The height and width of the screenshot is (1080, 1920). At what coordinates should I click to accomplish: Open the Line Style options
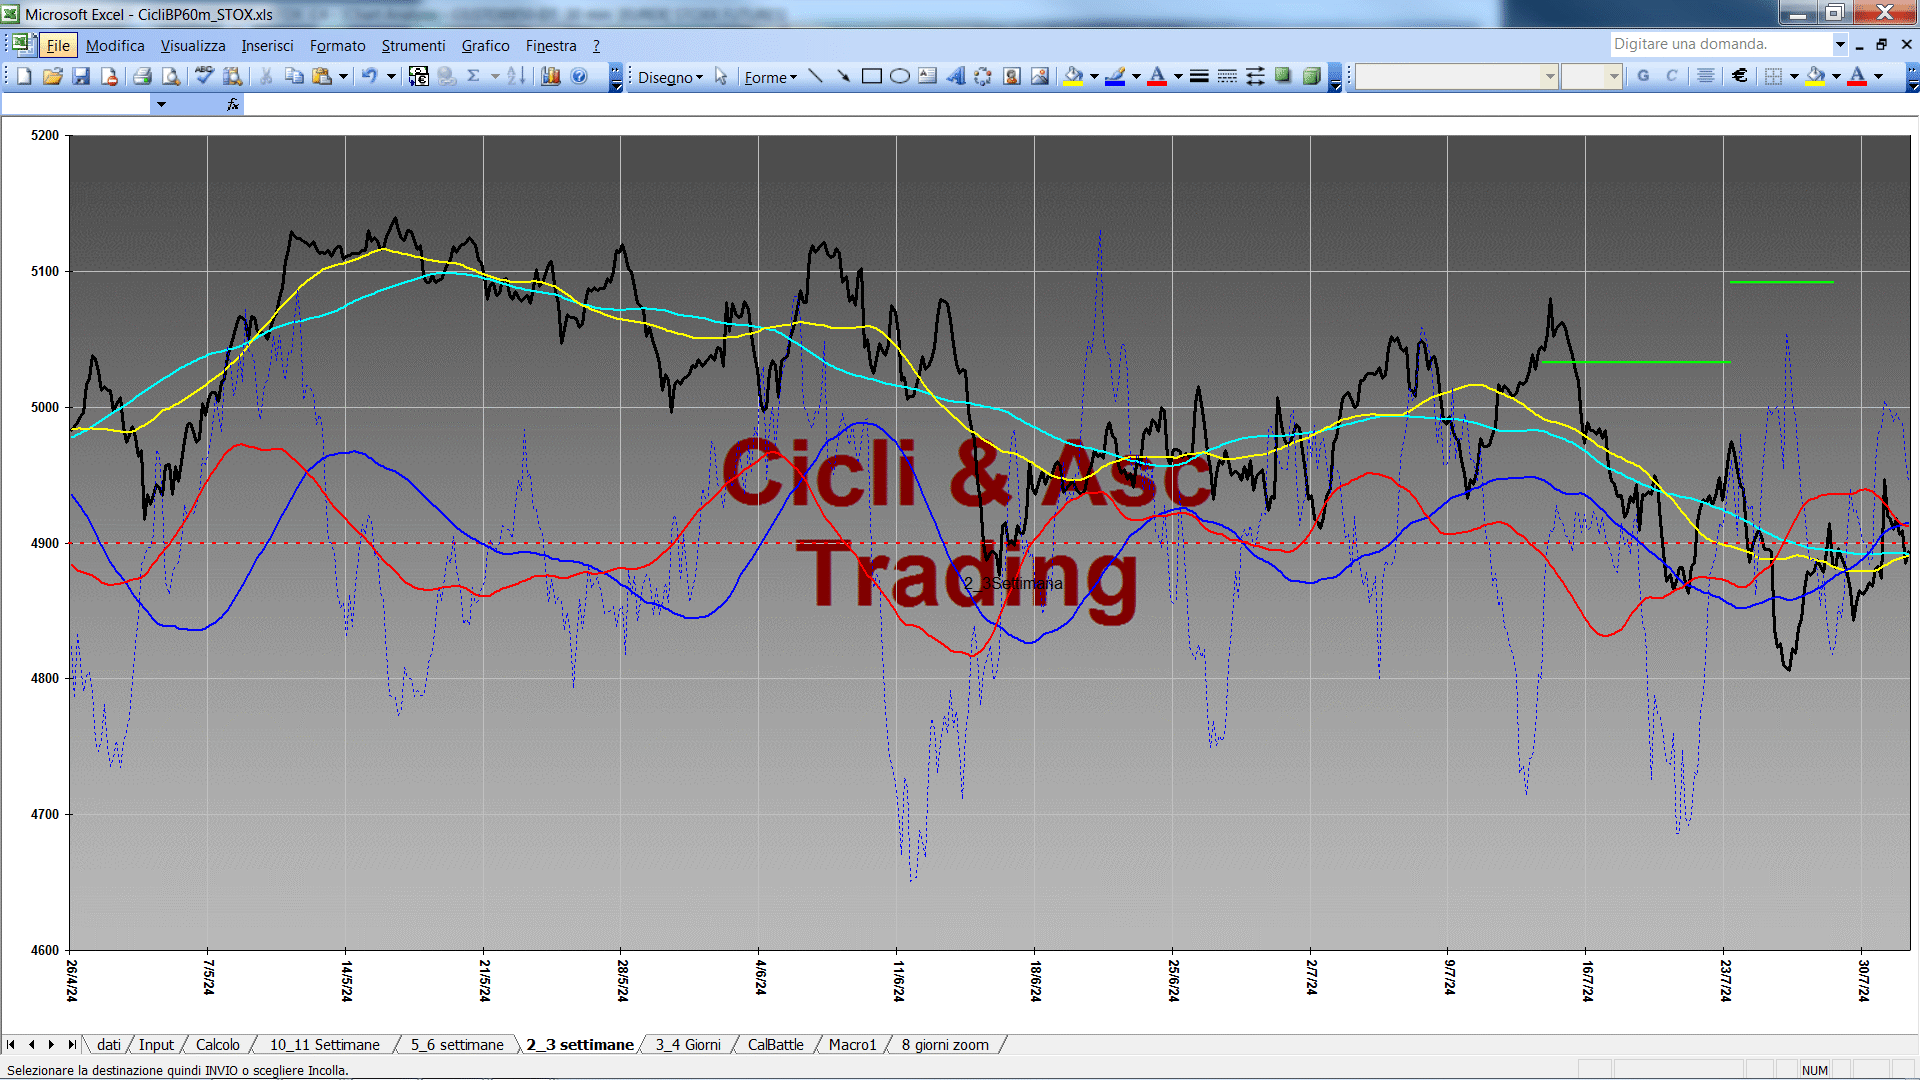pos(1199,76)
